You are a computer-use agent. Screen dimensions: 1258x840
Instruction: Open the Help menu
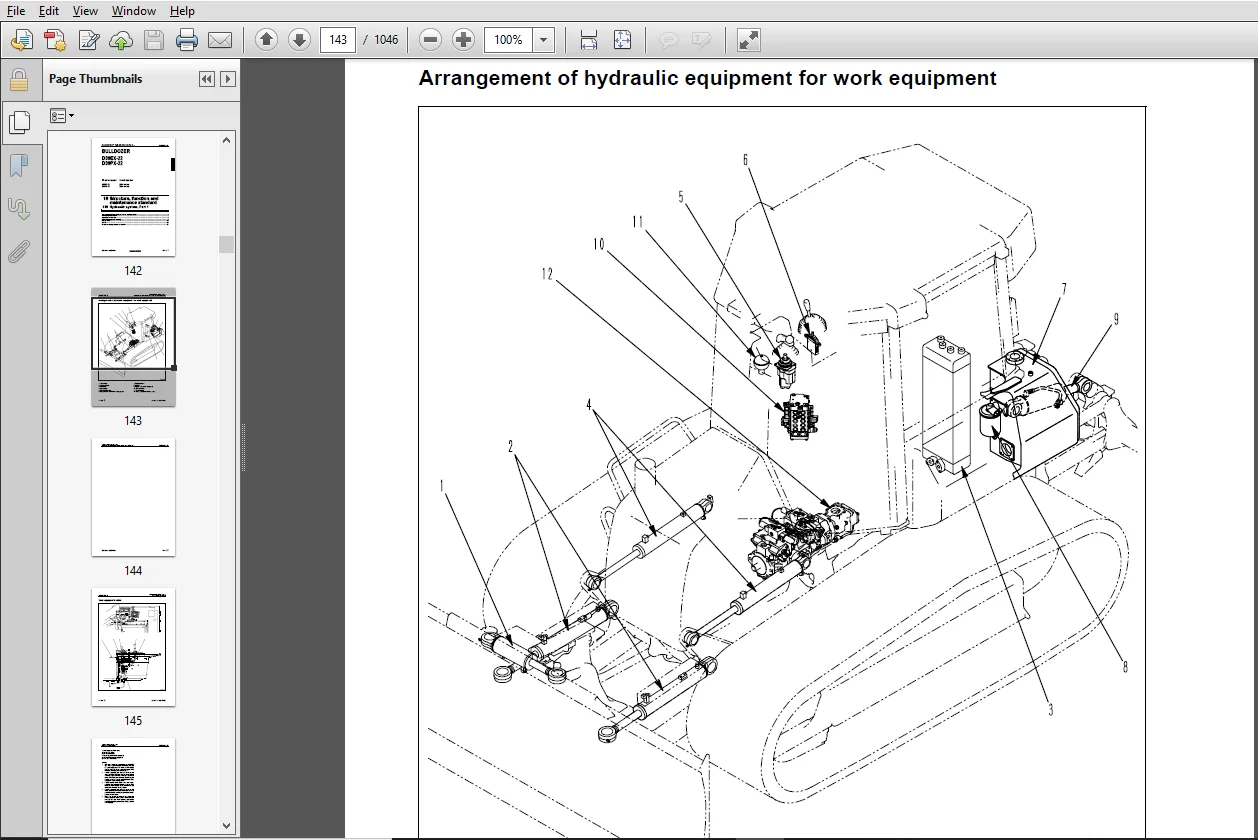pos(182,11)
